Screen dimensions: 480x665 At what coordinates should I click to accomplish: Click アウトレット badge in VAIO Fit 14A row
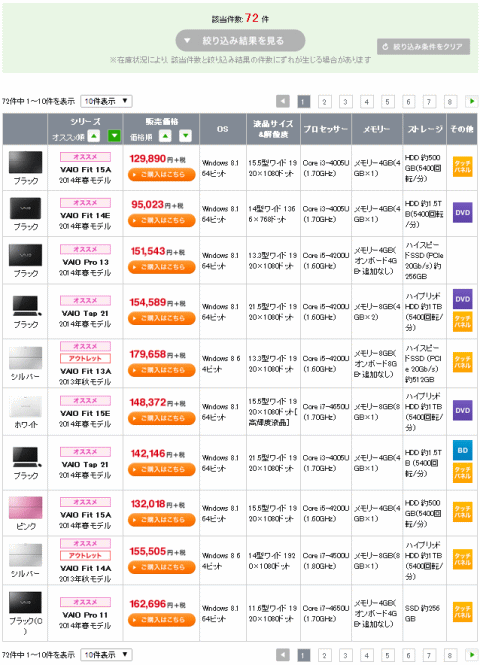pos(85,556)
